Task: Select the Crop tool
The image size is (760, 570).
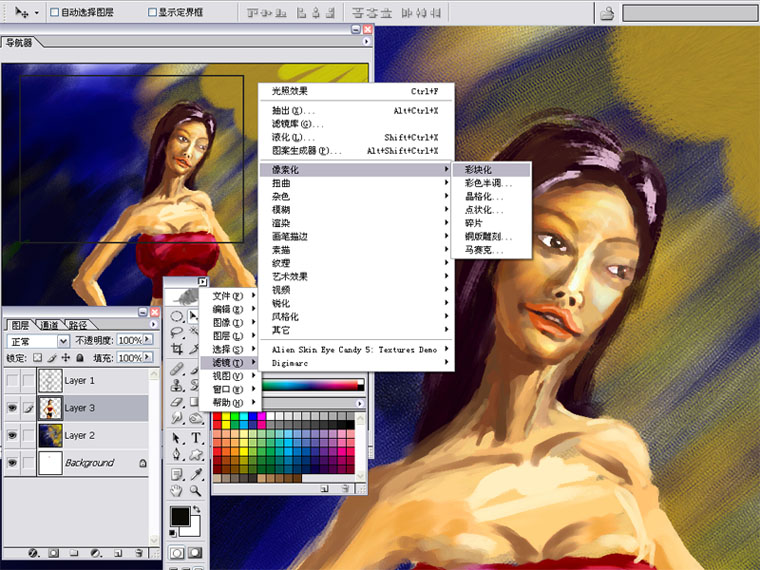Action: [176, 348]
